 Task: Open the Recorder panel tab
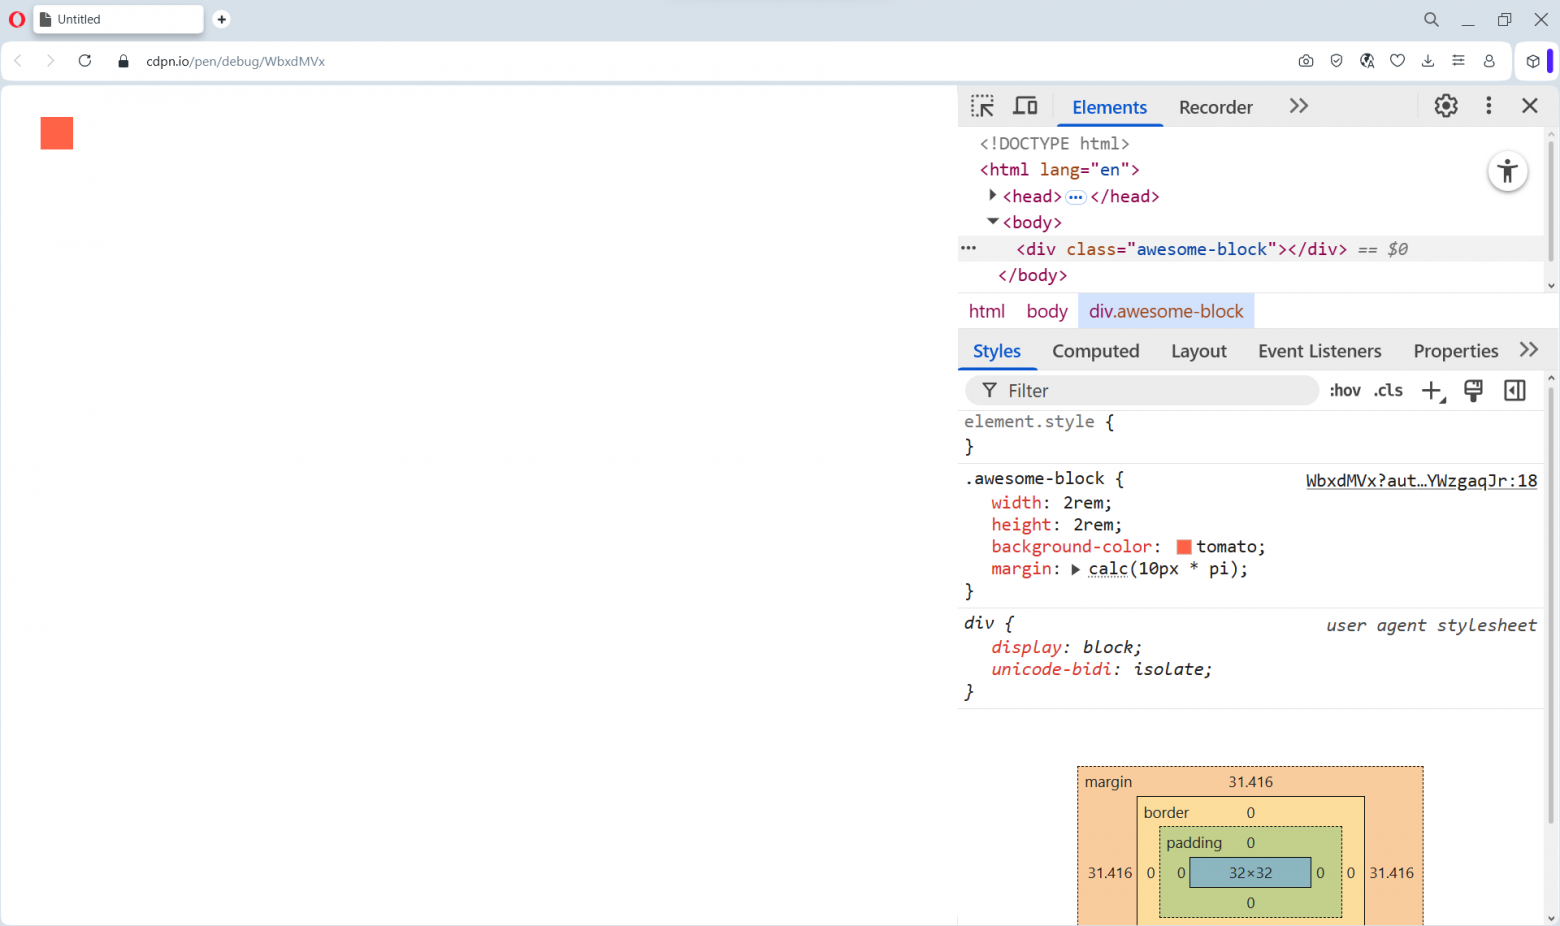point(1215,107)
